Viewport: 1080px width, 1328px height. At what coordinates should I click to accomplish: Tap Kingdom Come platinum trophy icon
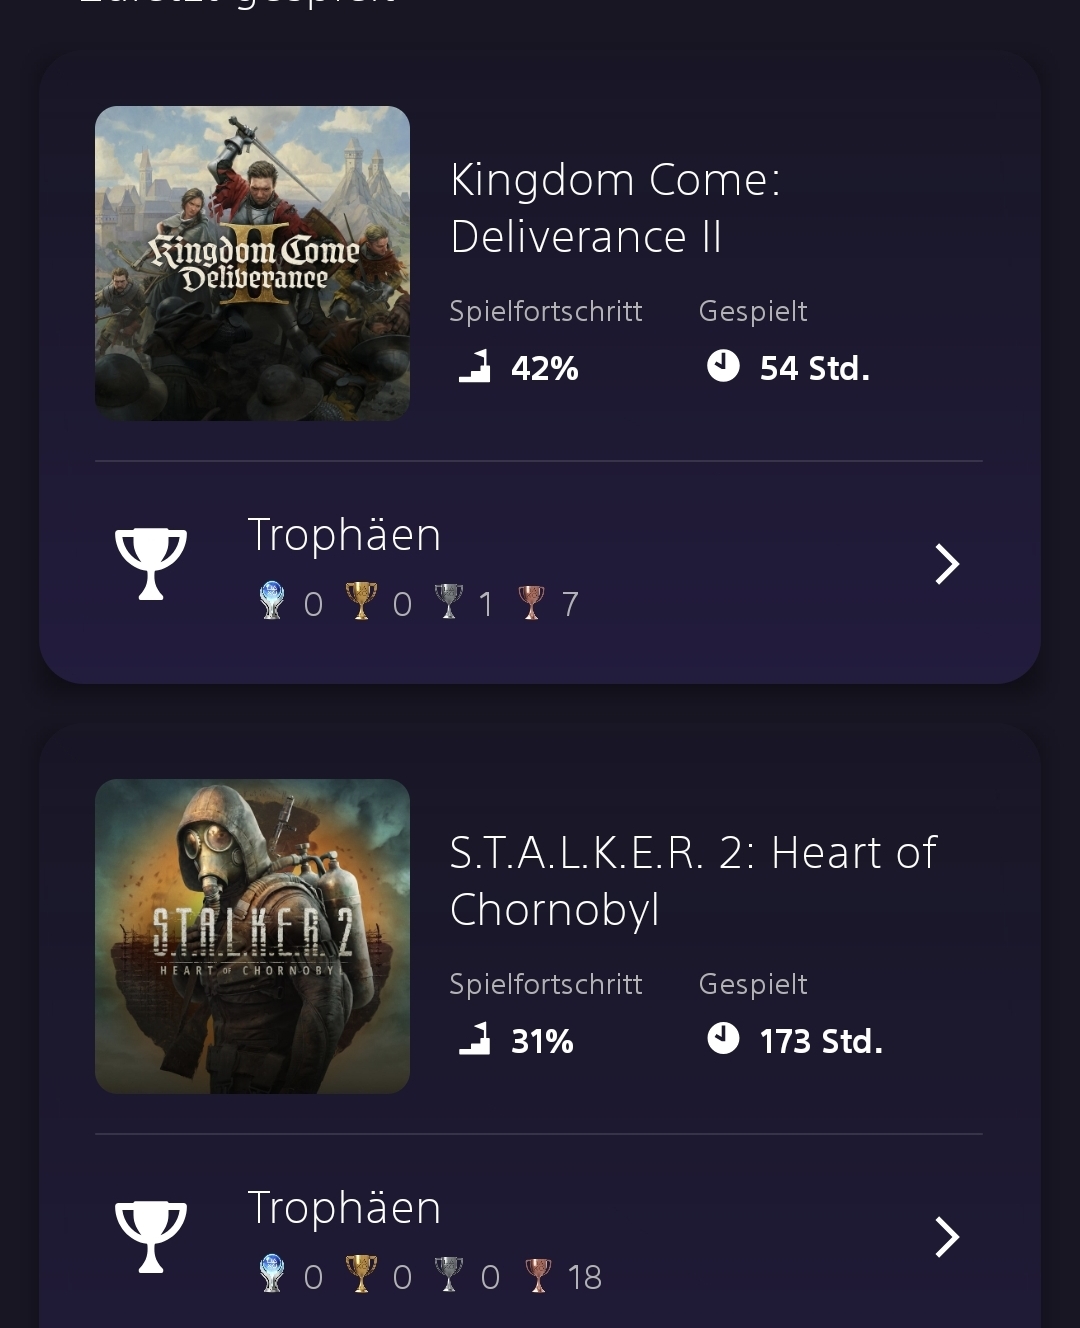tap(272, 602)
